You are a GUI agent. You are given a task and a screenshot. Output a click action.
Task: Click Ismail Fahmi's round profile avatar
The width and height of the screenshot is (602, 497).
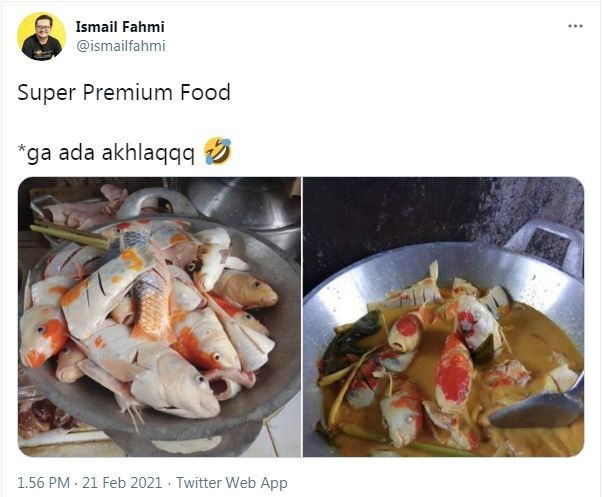click(41, 36)
